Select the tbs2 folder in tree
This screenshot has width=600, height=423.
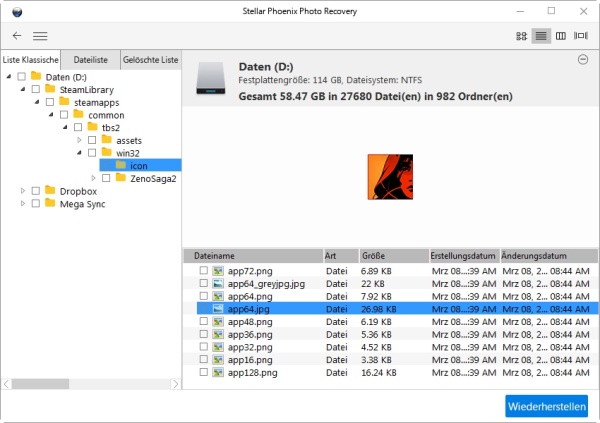point(111,127)
